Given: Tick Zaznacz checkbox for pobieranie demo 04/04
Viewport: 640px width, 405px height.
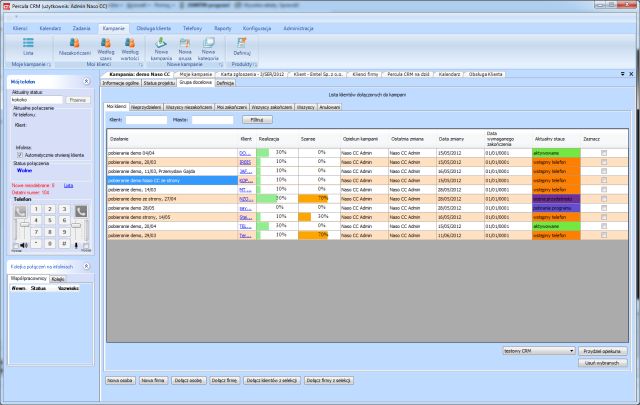Looking at the screenshot, I should [604, 153].
